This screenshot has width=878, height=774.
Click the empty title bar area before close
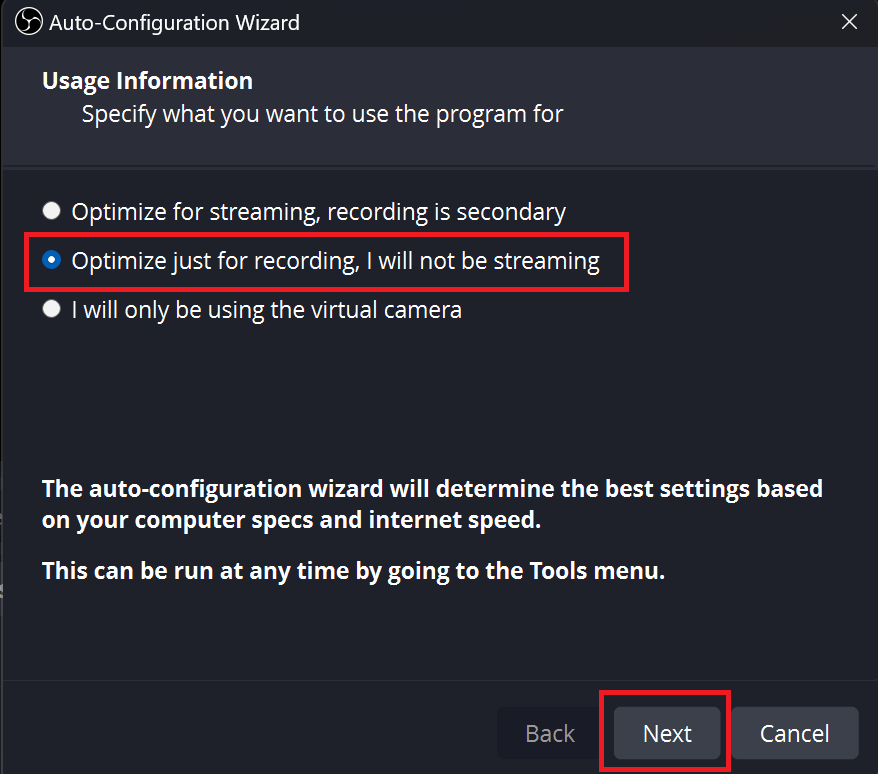pyautogui.click(x=560, y=22)
